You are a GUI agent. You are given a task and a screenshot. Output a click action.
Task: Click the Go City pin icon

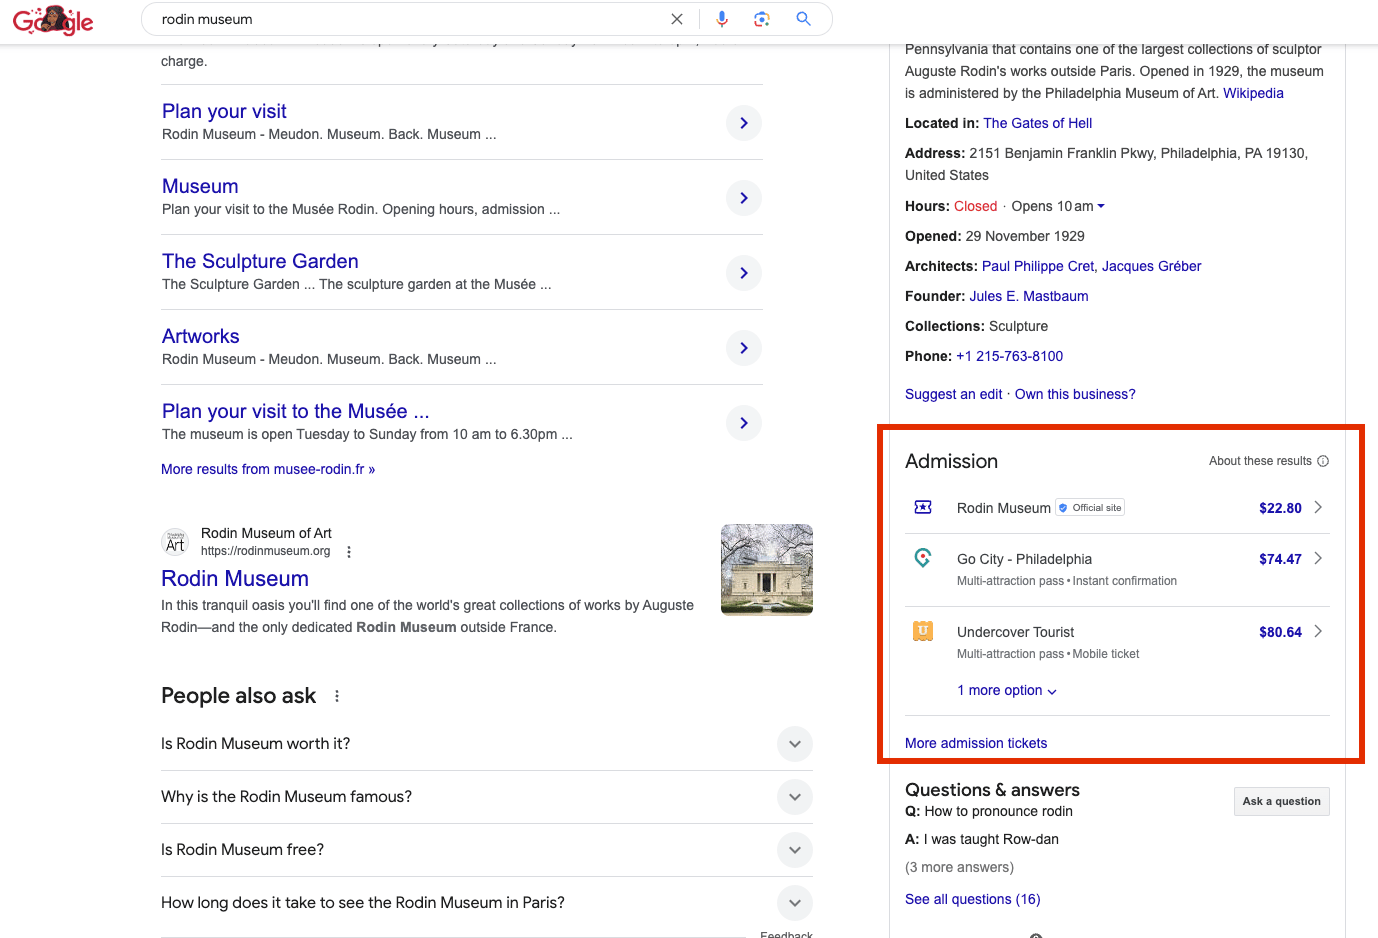[923, 558]
